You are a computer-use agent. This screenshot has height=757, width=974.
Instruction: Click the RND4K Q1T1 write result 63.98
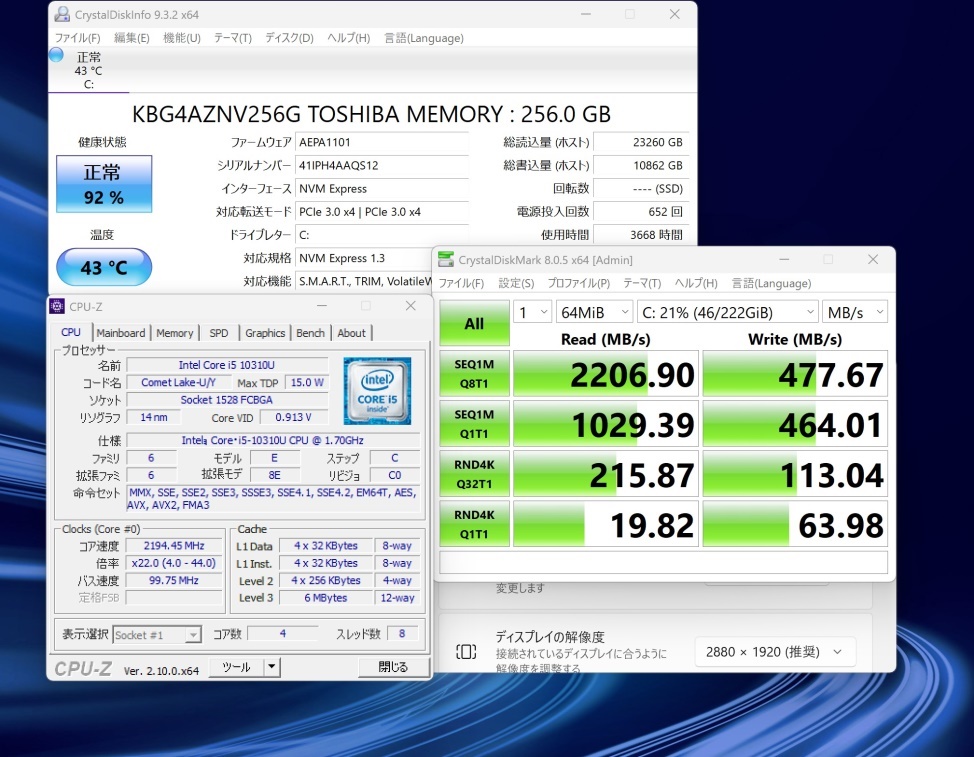[x=795, y=524]
